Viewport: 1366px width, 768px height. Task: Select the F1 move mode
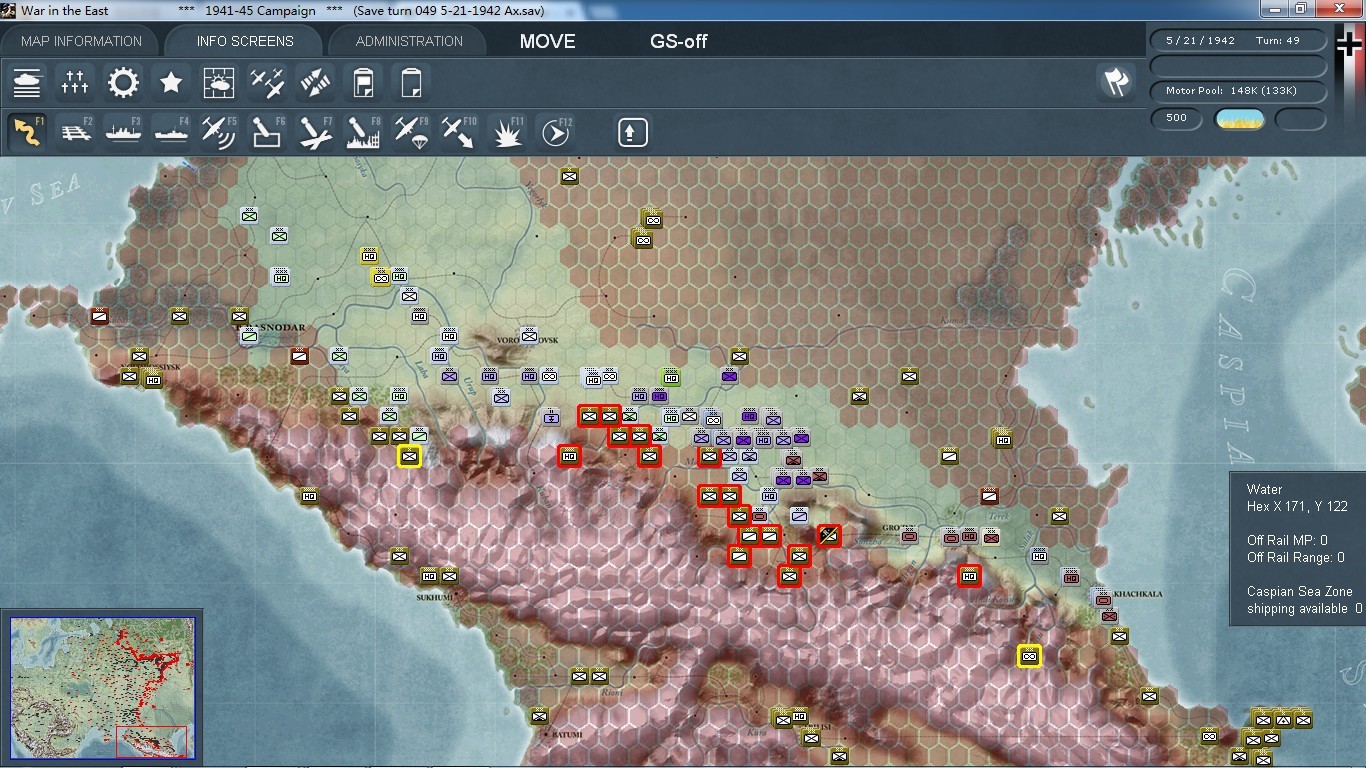click(x=27, y=132)
